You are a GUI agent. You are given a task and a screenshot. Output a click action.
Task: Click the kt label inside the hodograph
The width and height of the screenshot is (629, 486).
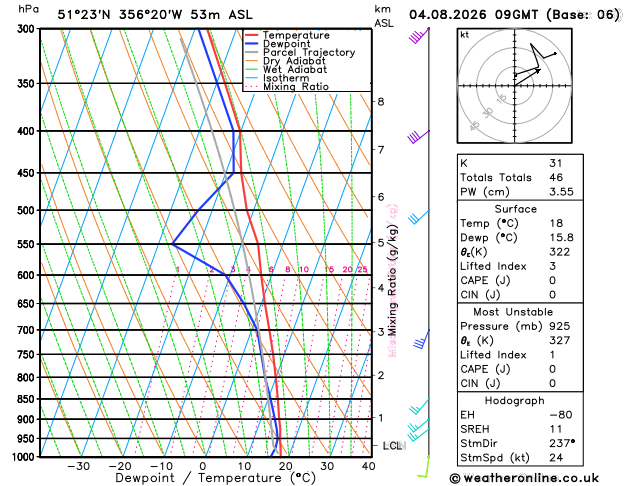coord(465,35)
